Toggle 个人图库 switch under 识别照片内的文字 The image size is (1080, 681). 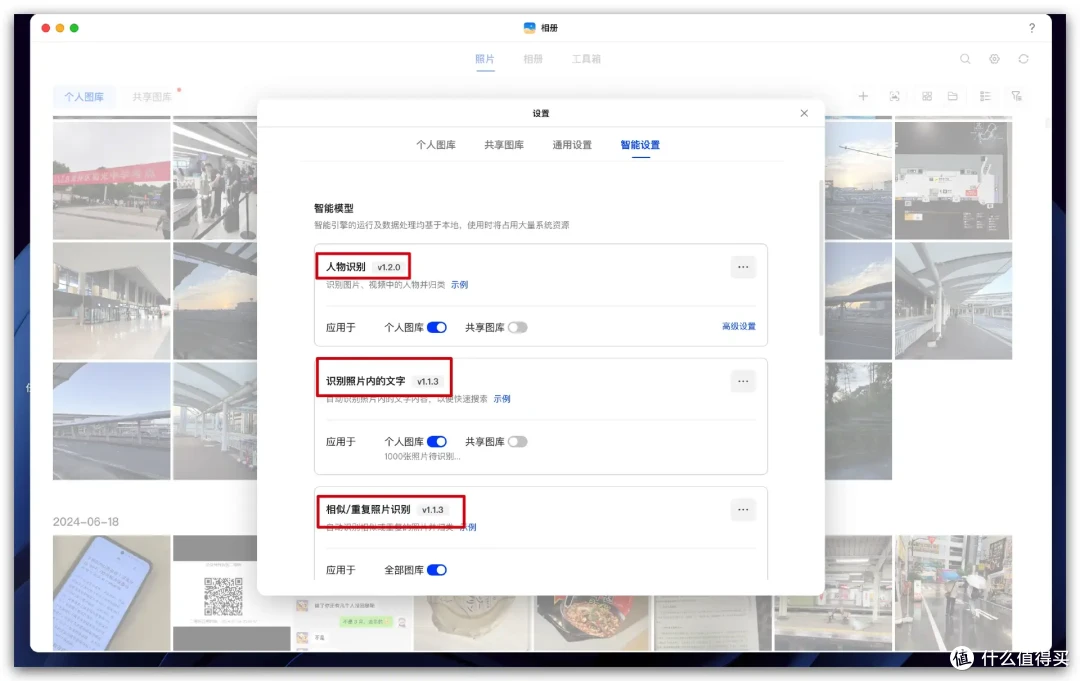pyautogui.click(x=437, y=442)
